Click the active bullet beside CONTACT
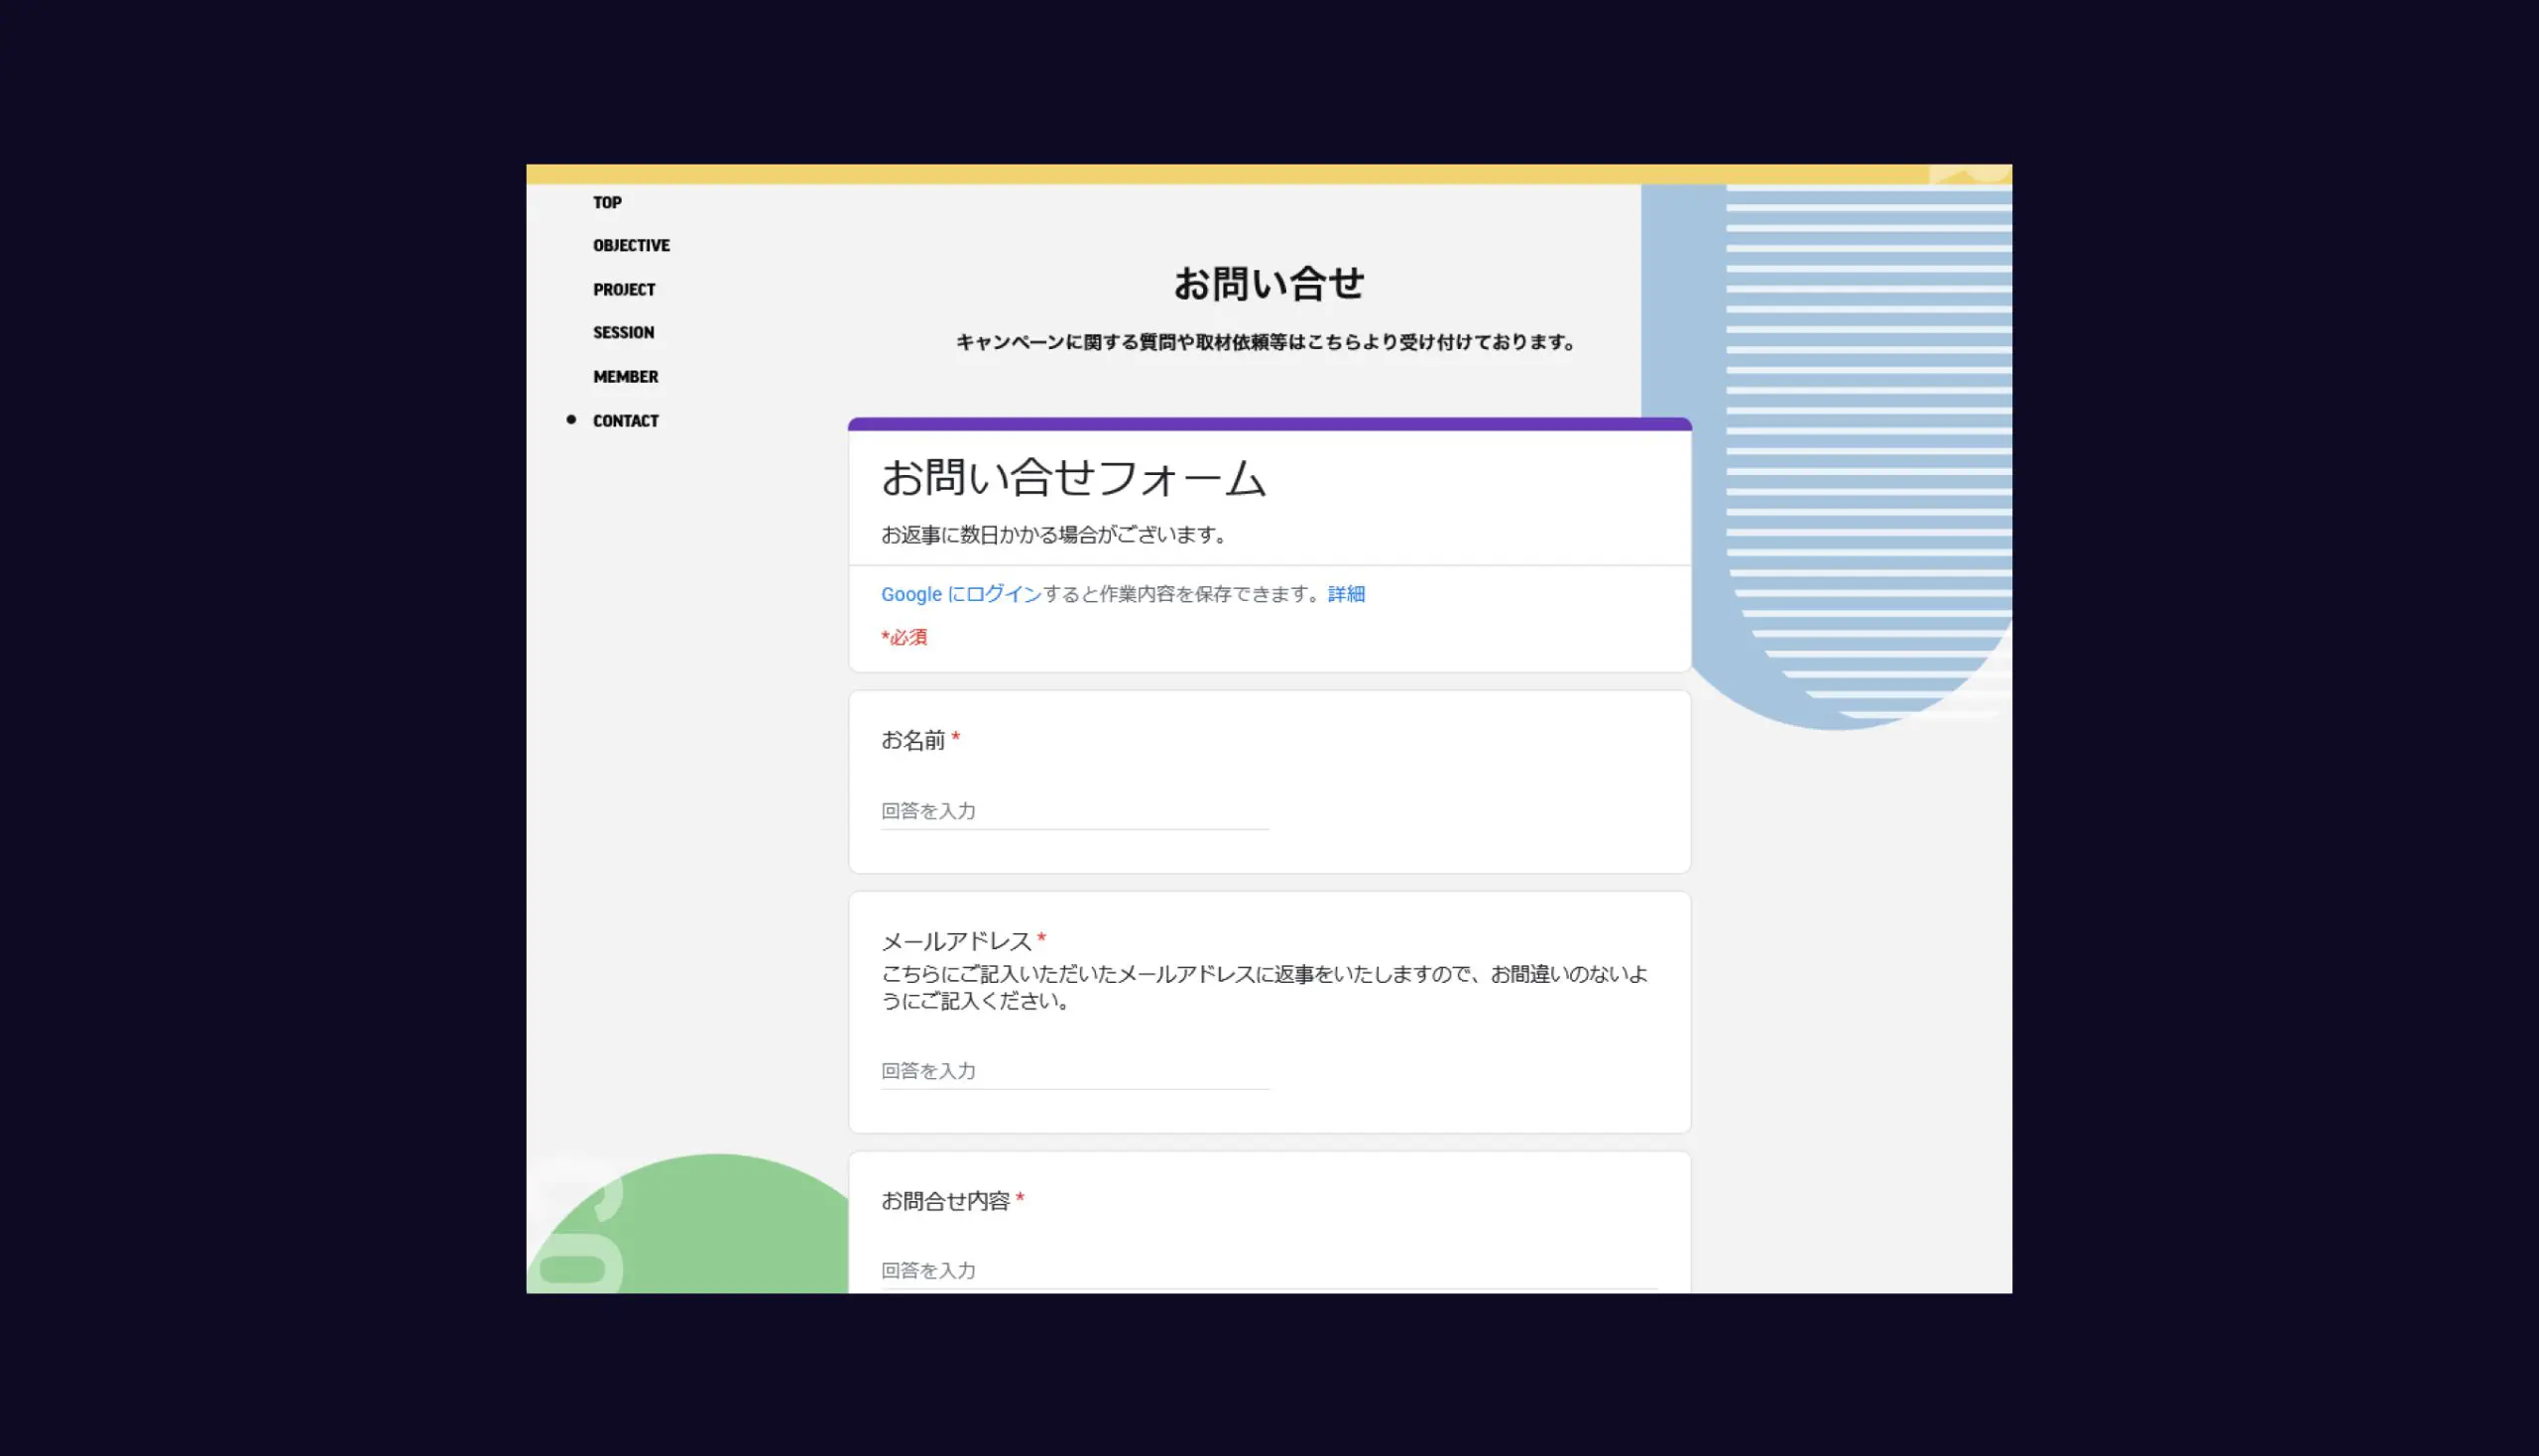The image size is (2539, 1456). pyautogui.click(x=570, y=419)
